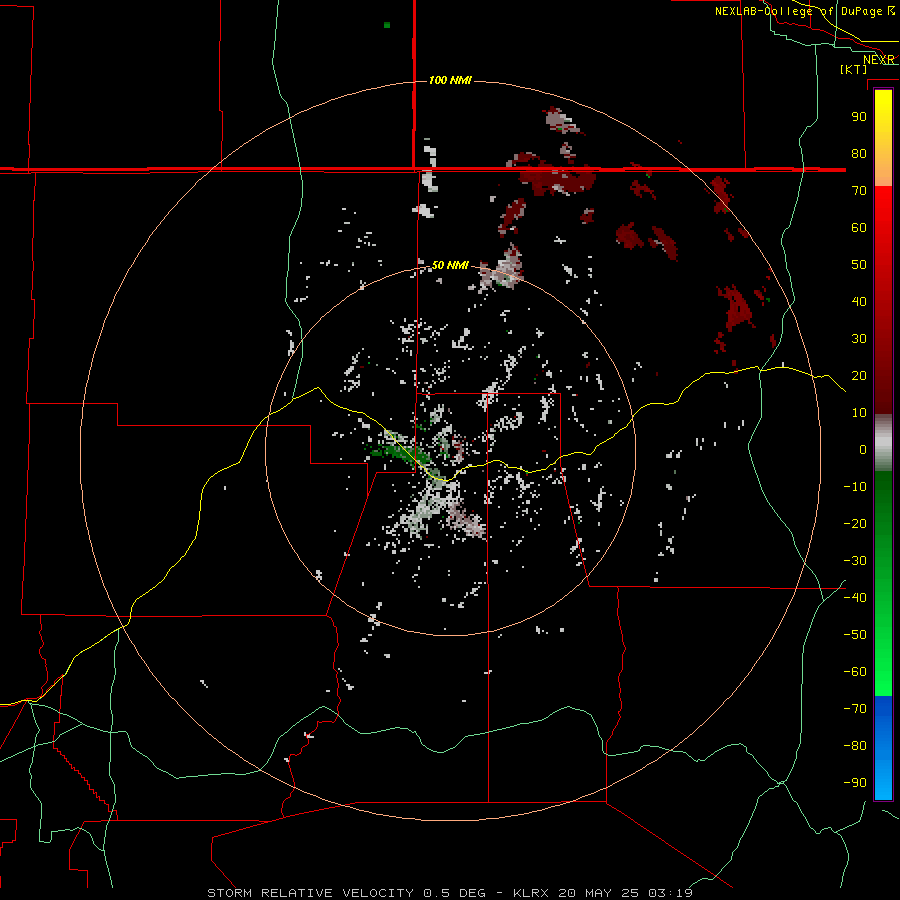The width and height of the screenshot is (900, 900).
Task: Click the 80 value on the velocity scale
Action: tap(859, 154)
